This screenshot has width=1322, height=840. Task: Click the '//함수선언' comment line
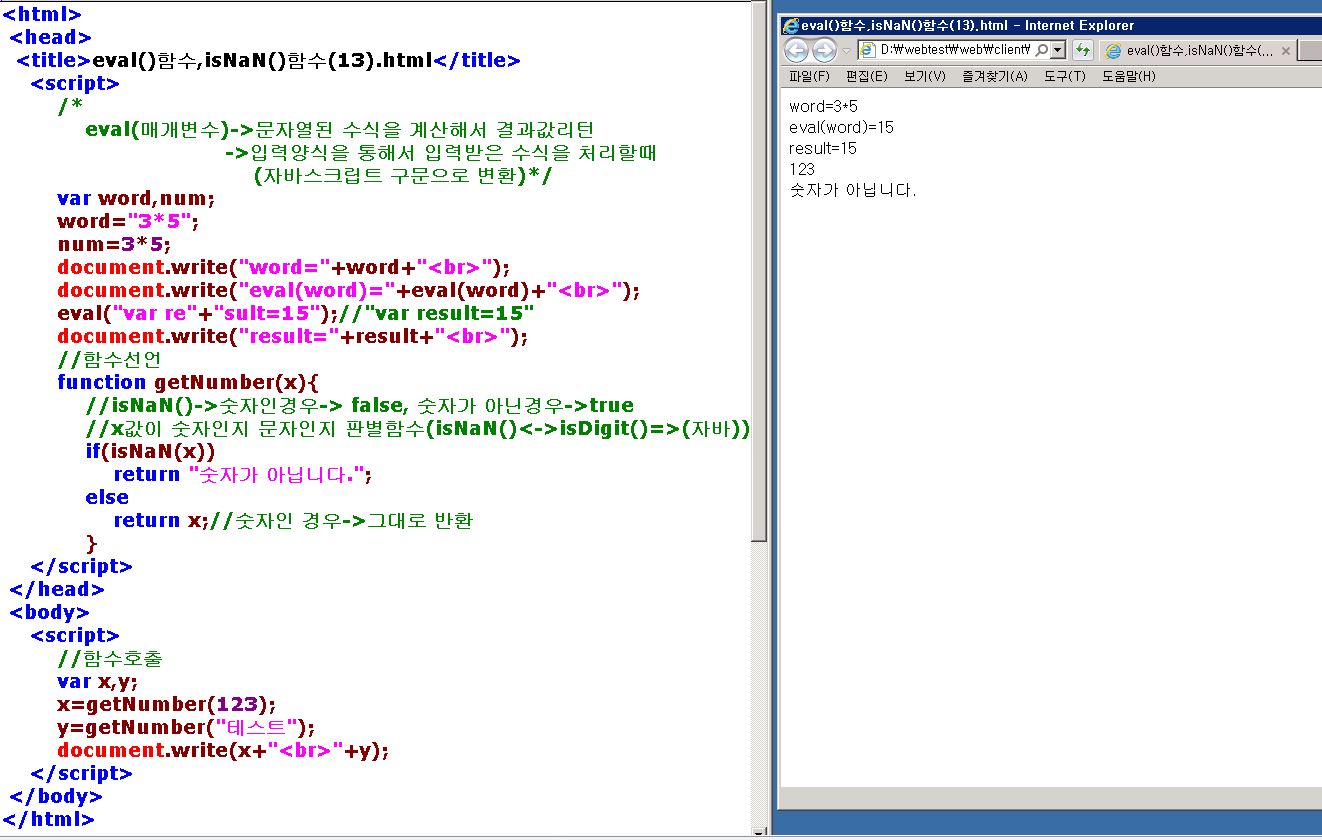point(109,359)
